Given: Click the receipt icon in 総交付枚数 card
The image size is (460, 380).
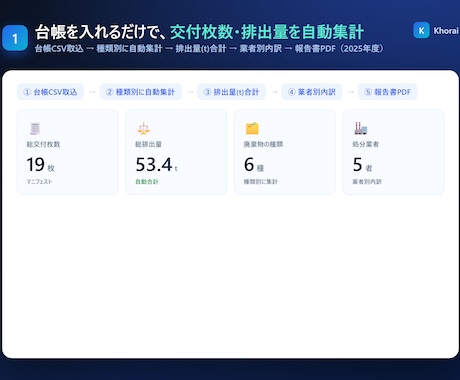Looking at the screenshot, I should coord(35,128).
